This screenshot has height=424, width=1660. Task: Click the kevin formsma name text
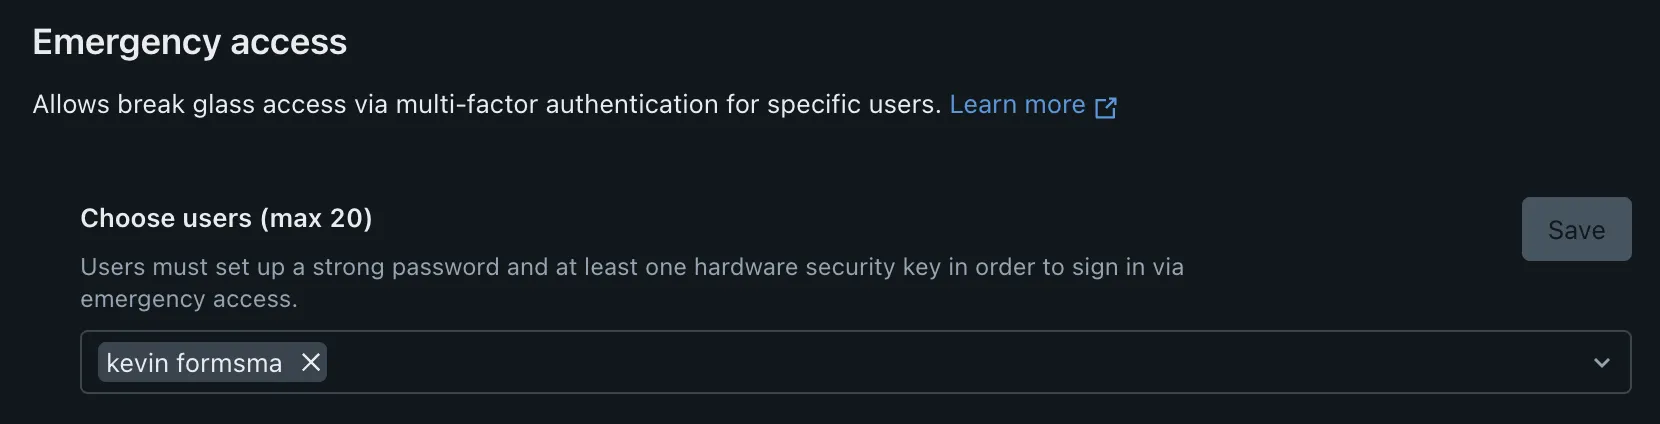tap(194, 363)
